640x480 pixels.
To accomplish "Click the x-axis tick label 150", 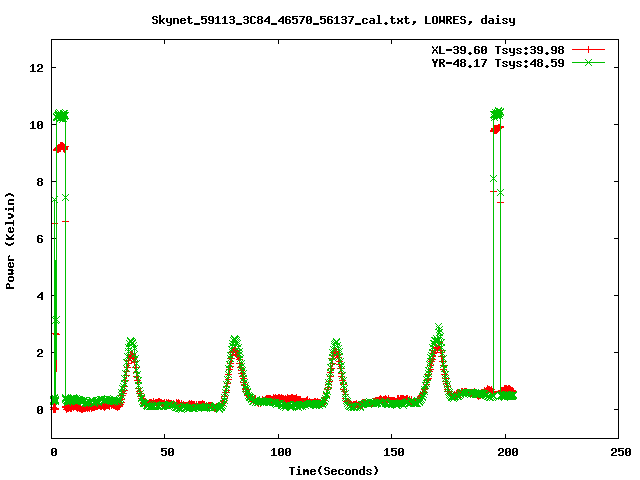I will 393,452.
